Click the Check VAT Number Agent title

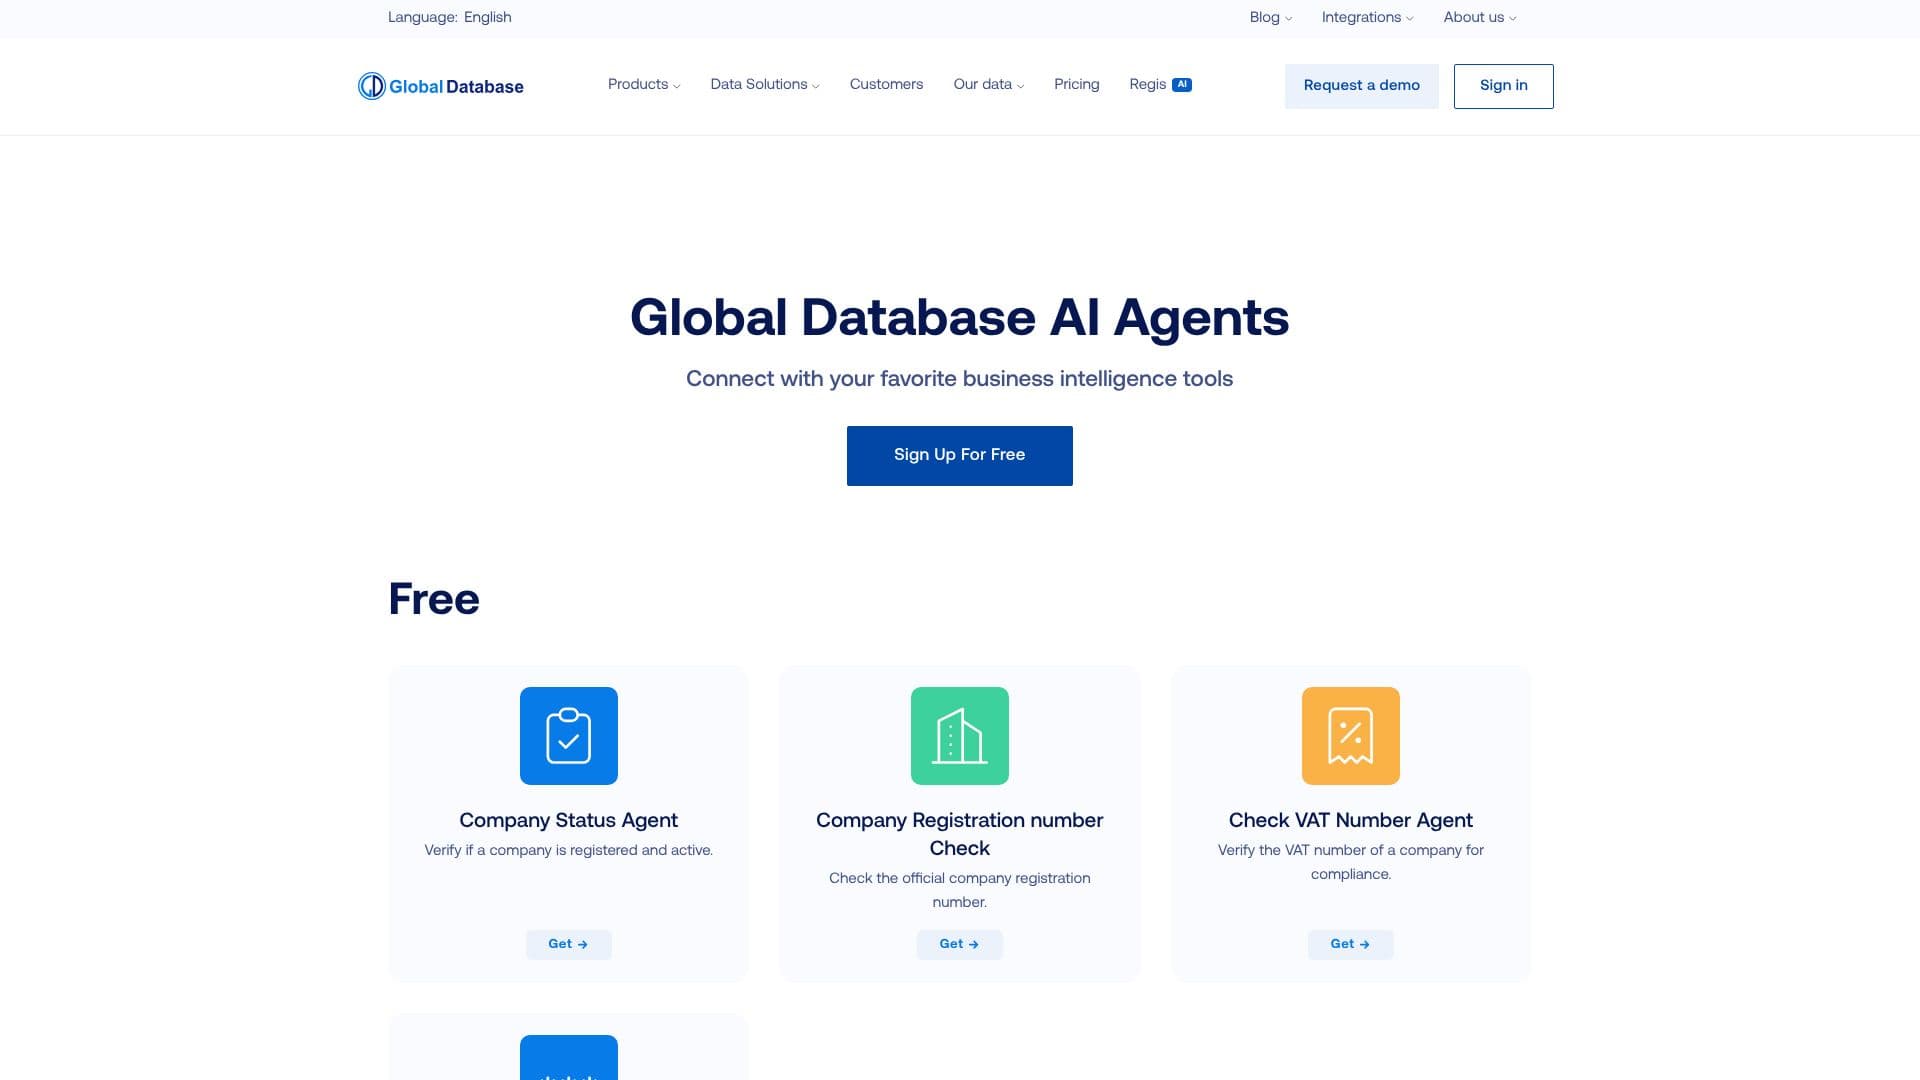(x=1351, y=820)
